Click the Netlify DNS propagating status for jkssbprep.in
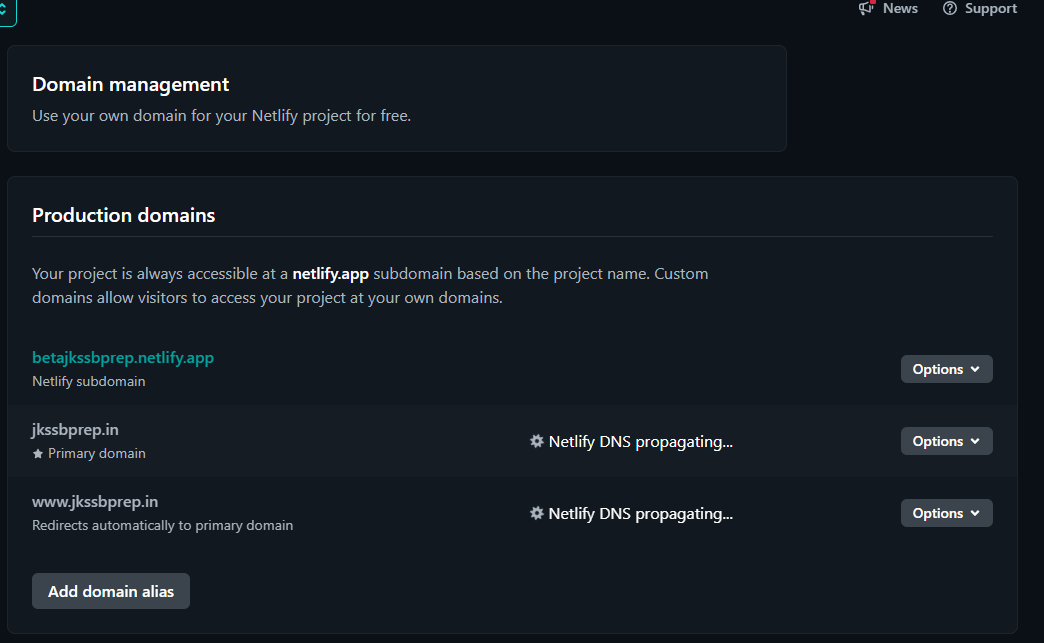This screenshot has width=1044, height=643. pyautogui.click(x=631, y=441)
